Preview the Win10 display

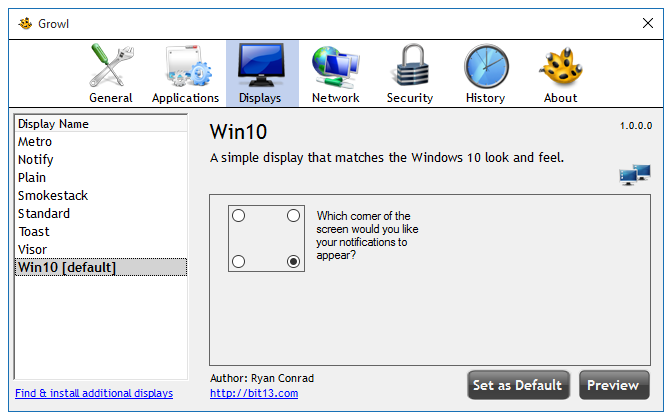(614, 385)
